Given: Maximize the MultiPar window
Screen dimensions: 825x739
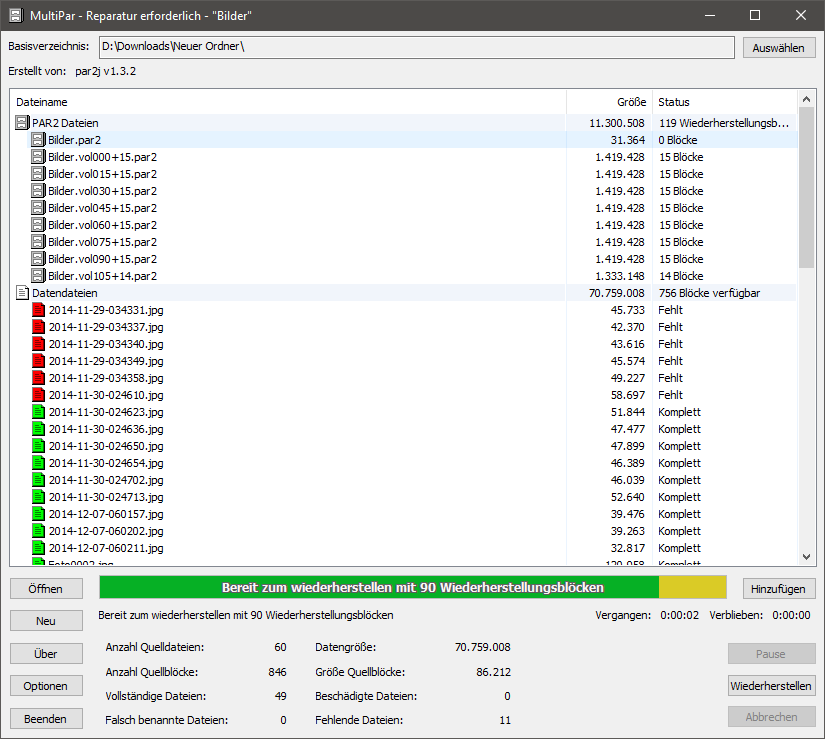Looking at the screenshot, I should (755, 15).
